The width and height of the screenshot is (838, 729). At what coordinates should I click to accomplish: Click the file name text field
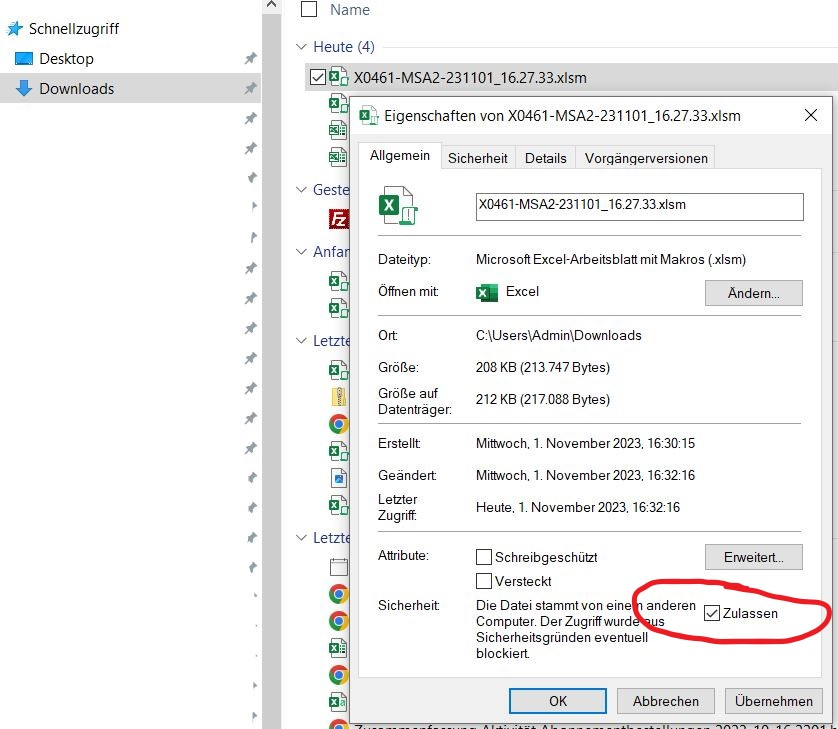pyautogui.click(x=639, y=205)
